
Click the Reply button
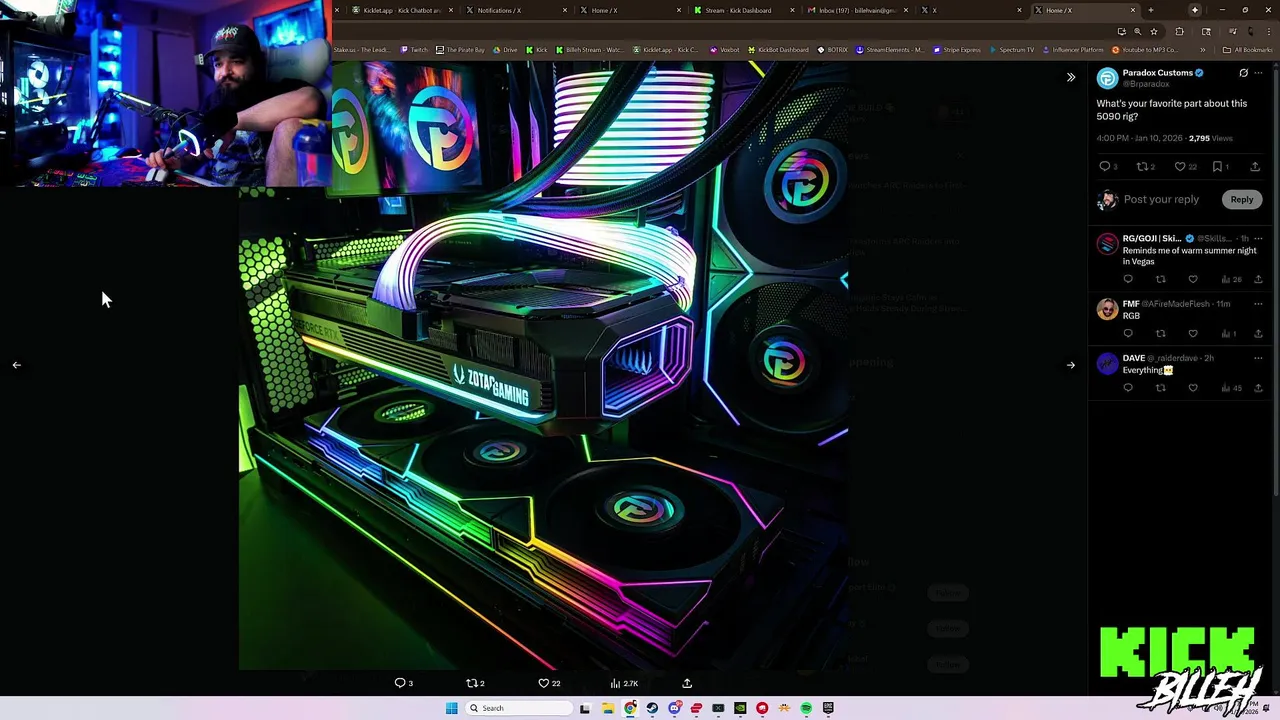(x=1241, y=199)
